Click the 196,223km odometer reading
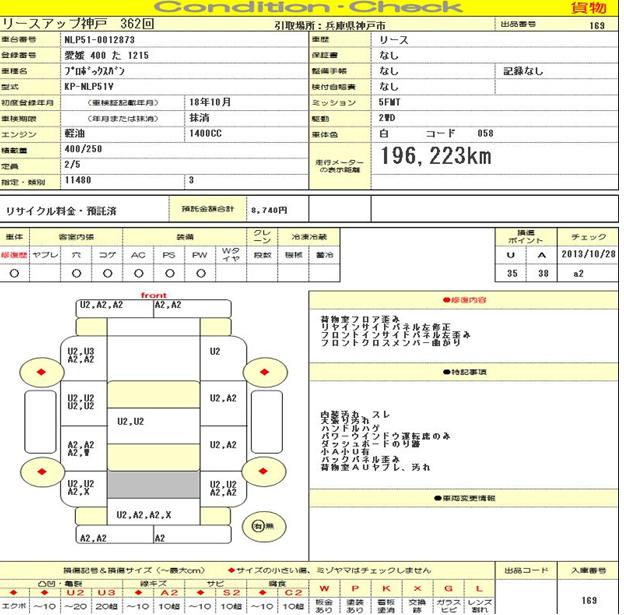 (436, 156)
